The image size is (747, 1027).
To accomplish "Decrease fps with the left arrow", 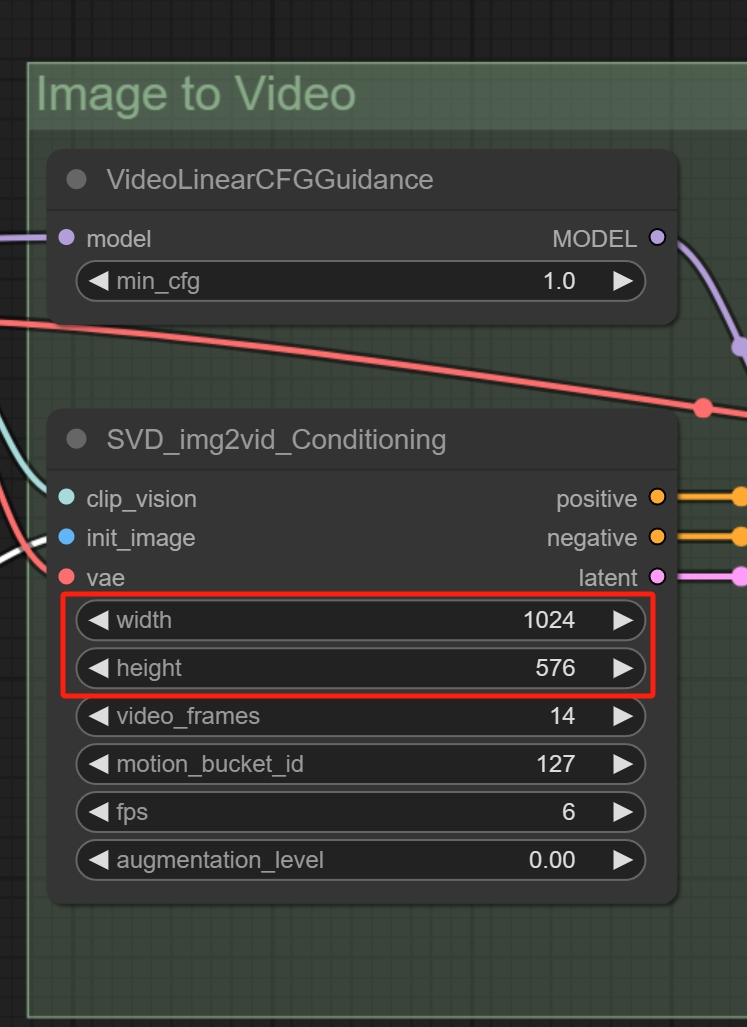I will [98, 812].
